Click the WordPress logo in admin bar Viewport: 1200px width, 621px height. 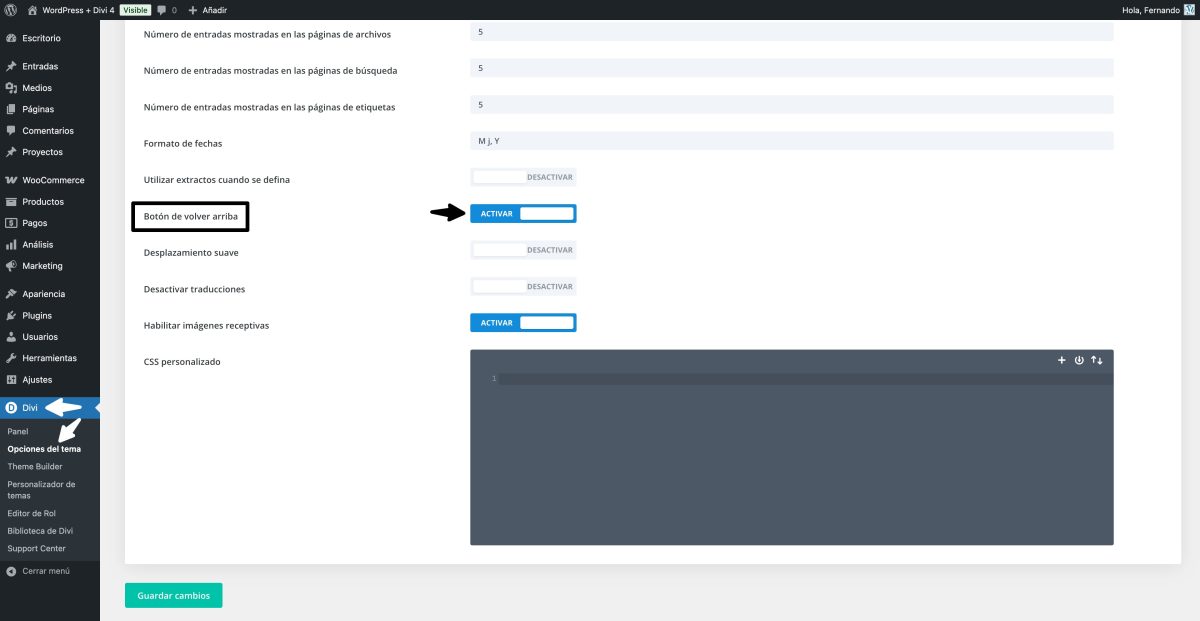[x=11, y=10]
